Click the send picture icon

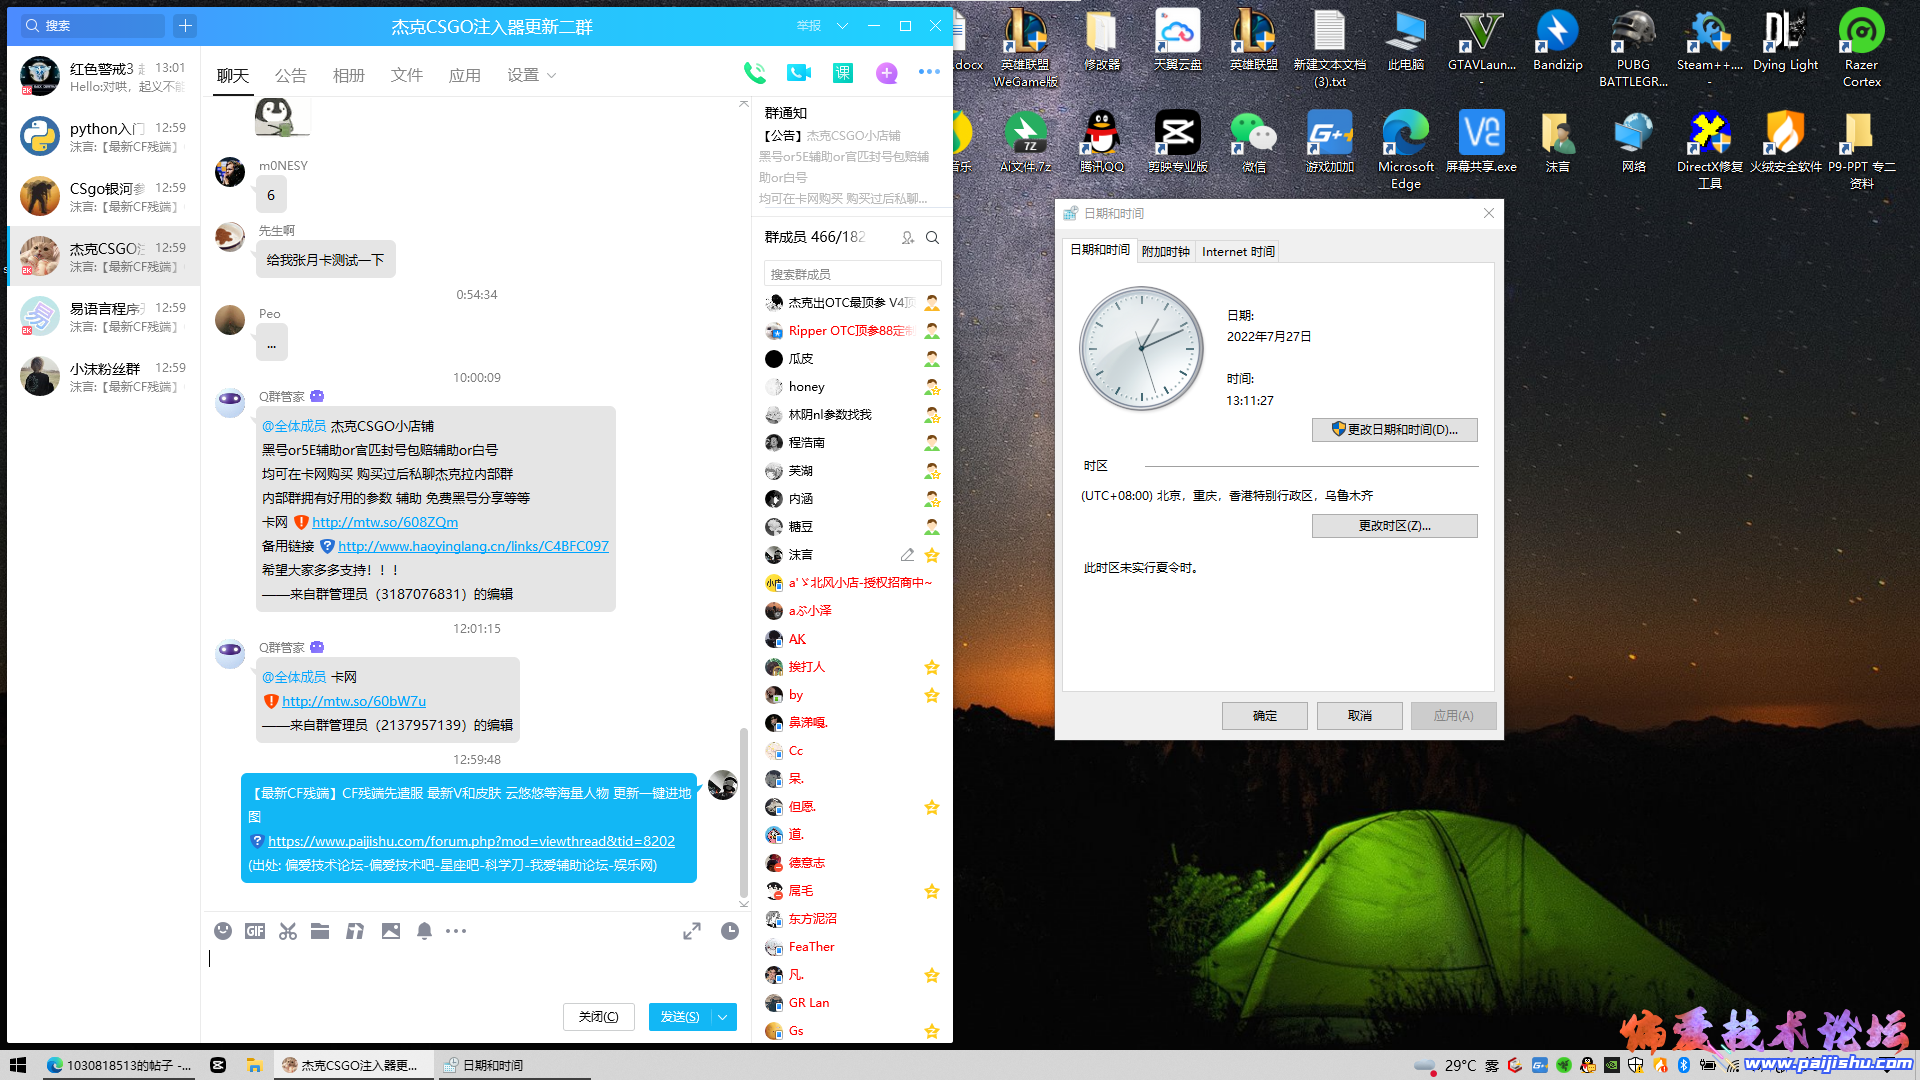point(391,931)
